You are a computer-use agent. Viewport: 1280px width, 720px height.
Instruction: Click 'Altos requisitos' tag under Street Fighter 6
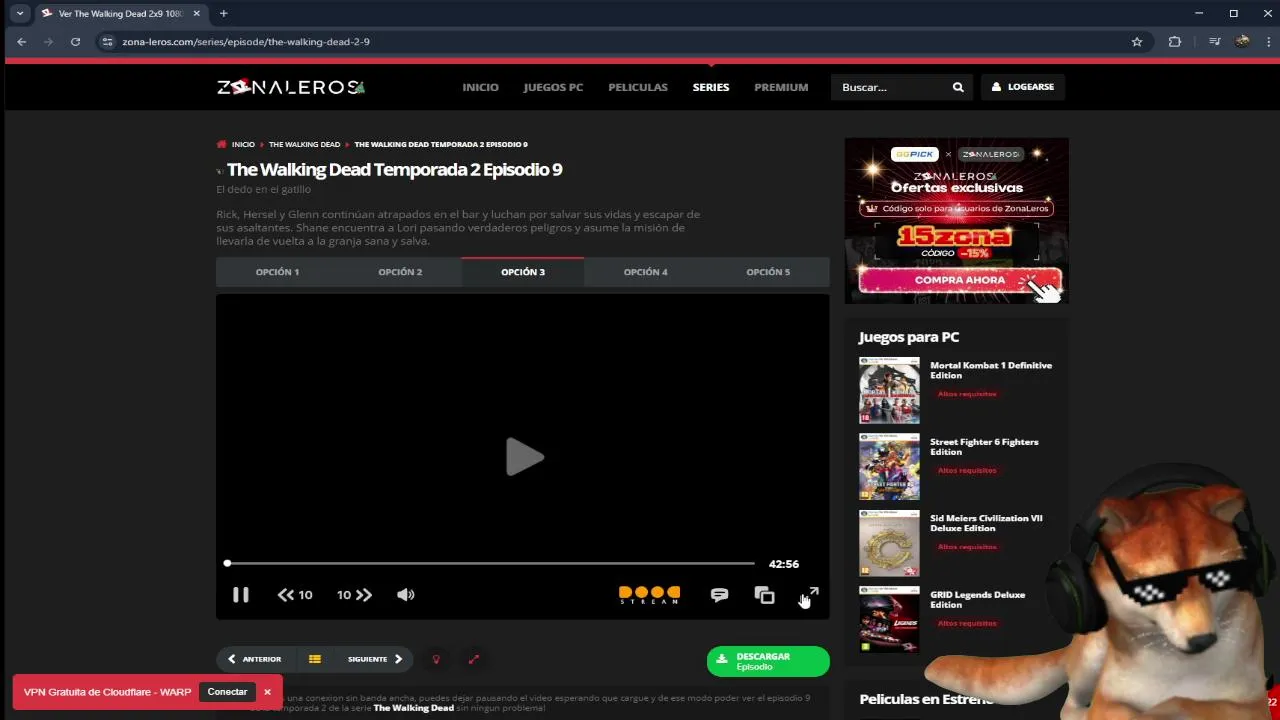click(967, 470)
